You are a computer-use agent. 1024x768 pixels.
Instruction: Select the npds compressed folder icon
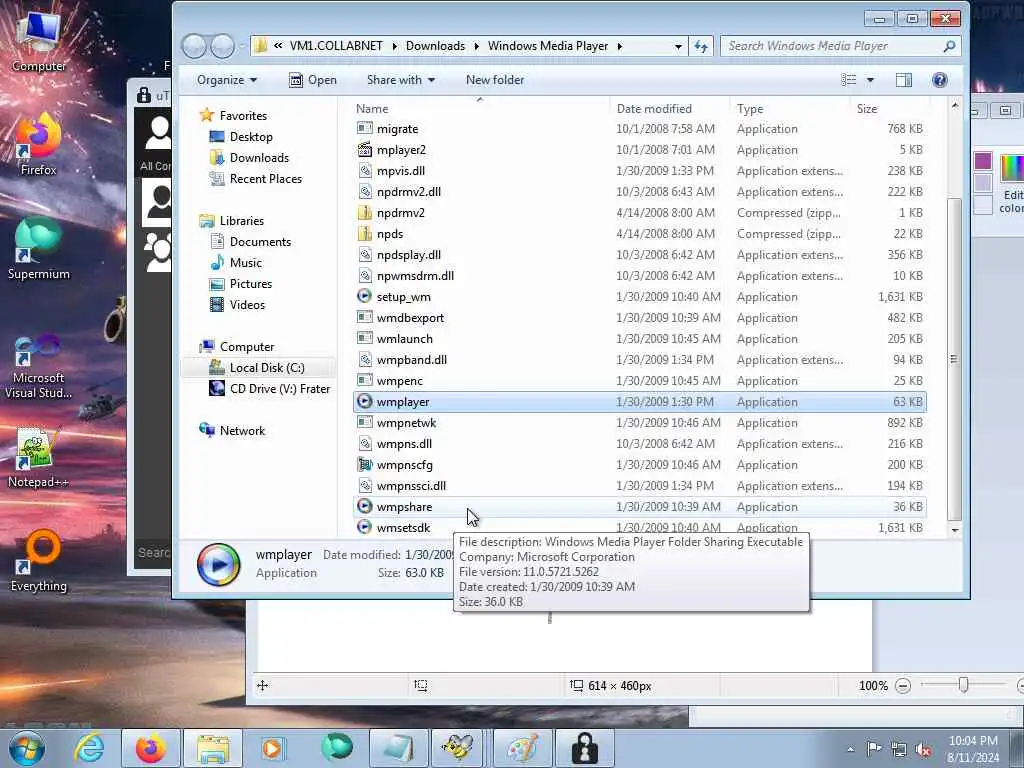pyautogui.click(x=364, y=233)
